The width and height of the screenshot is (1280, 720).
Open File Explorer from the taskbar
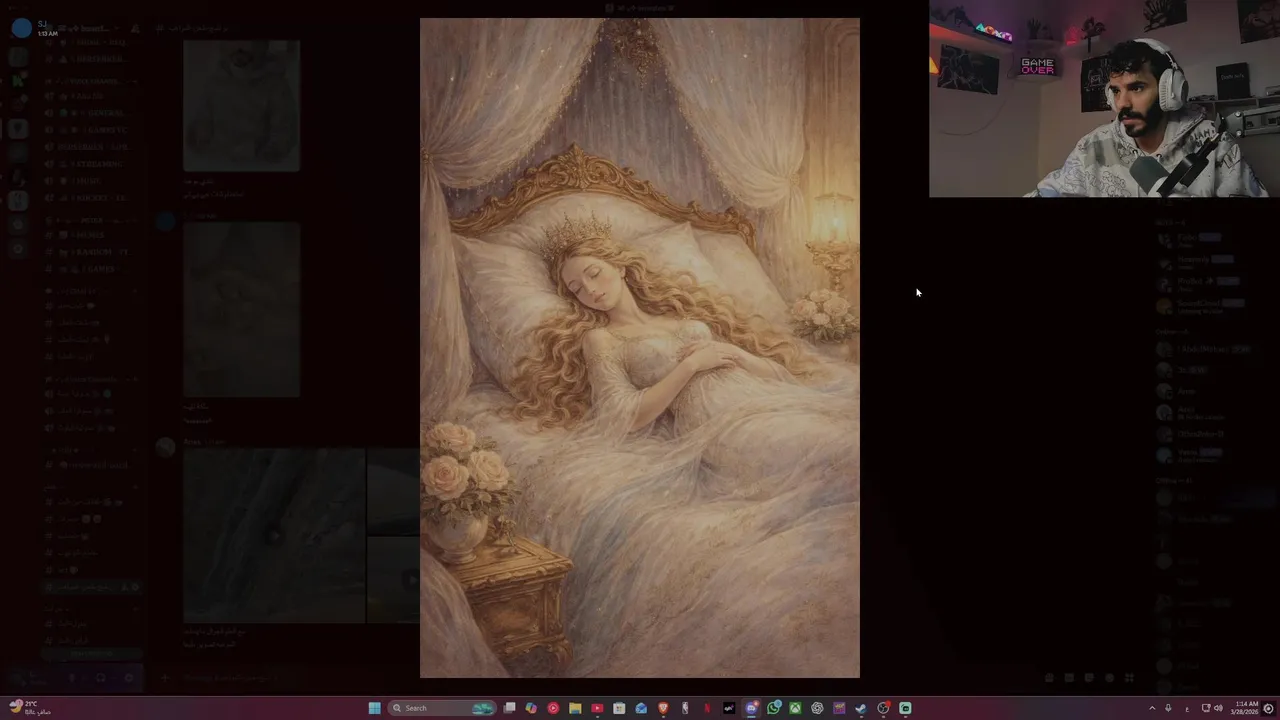(575, 708)
